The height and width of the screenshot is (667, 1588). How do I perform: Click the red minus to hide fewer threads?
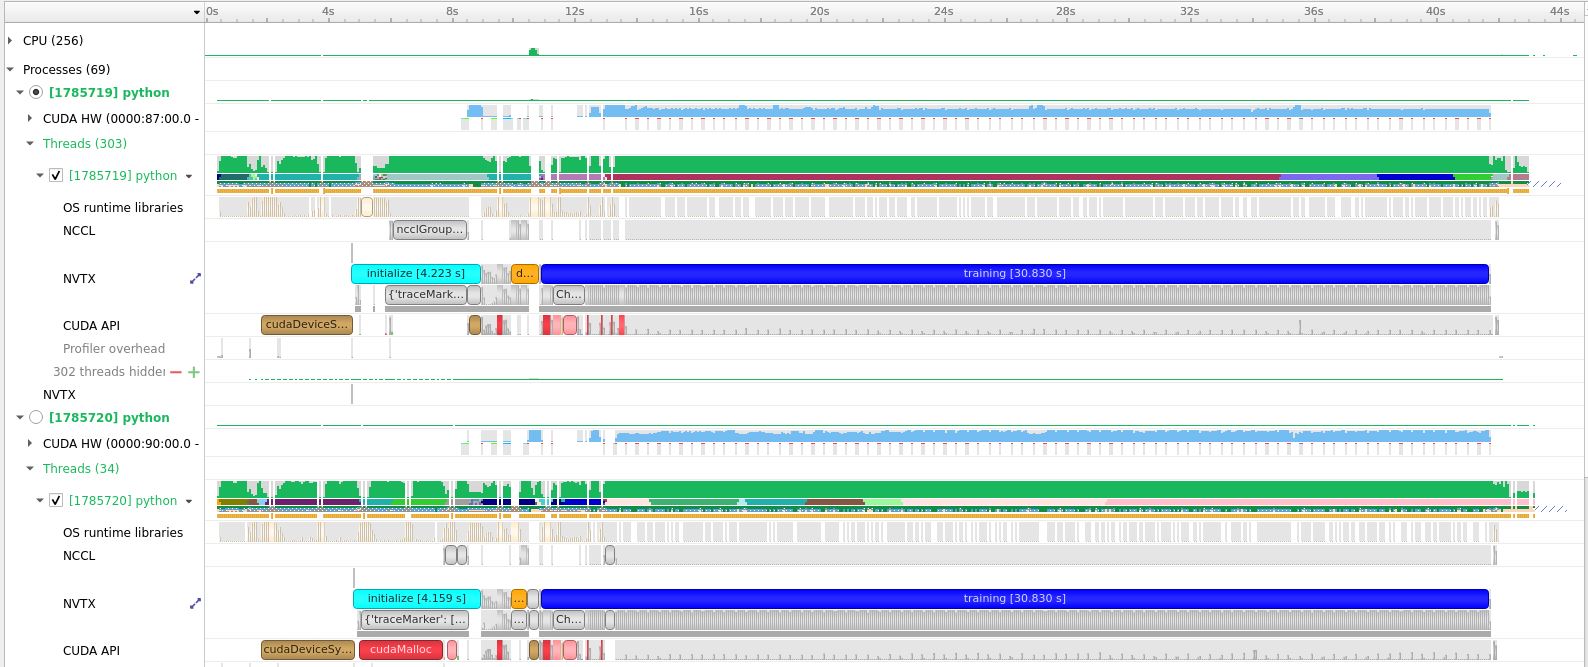coord(176,372)
